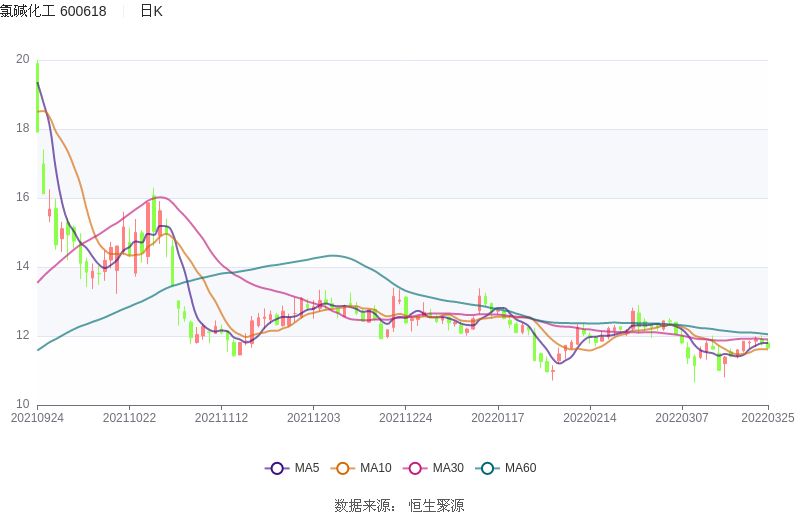800x517 pixels.
Task: Click the tall green candlestick at chart start
Action: (x=37, y=97)
